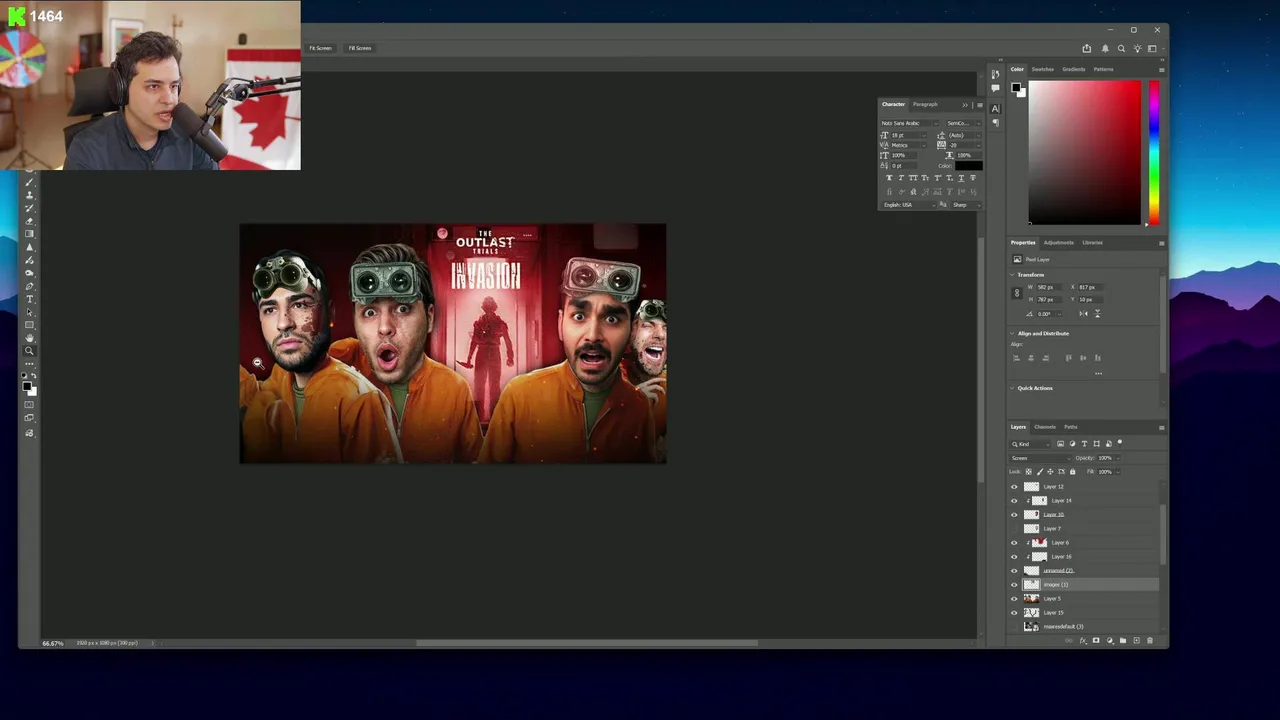
Task: Create a new layer with plus icon
Action: (x=1136, y=640)
